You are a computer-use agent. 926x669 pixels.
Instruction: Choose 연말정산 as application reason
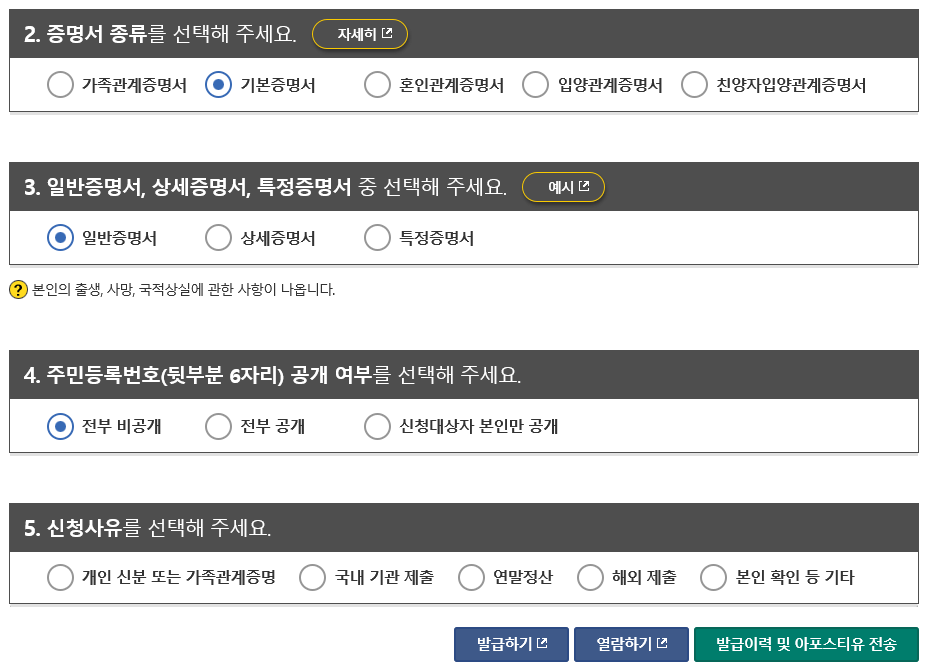click(471, 577)
